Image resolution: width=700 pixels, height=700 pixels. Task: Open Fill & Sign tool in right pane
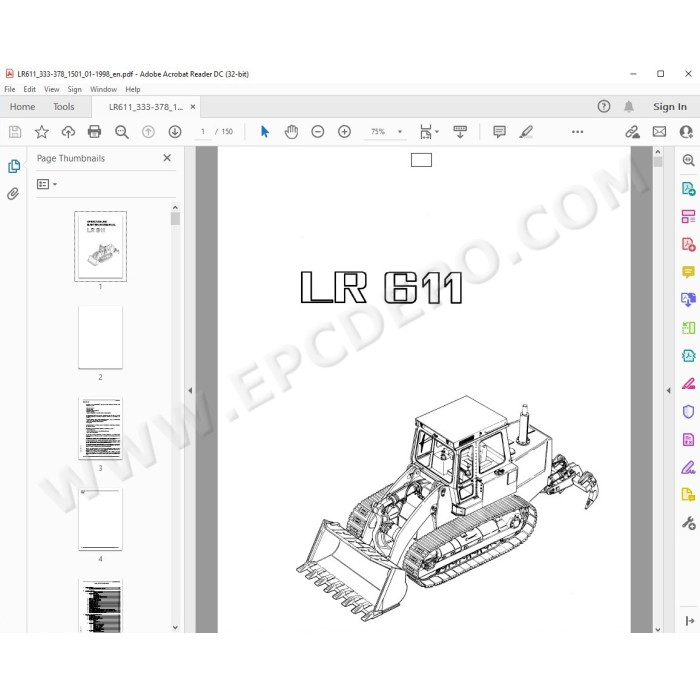(x=688, y=467)
